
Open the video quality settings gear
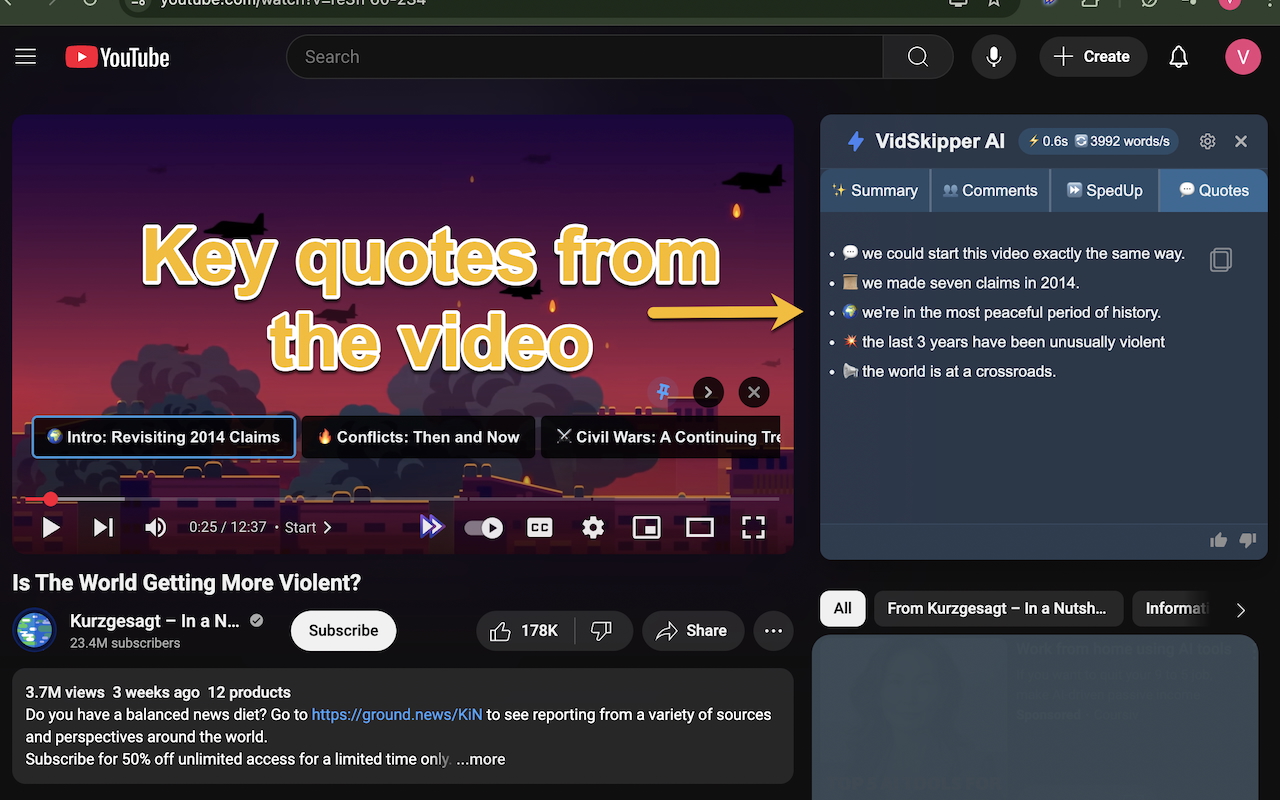pos(593,527)
